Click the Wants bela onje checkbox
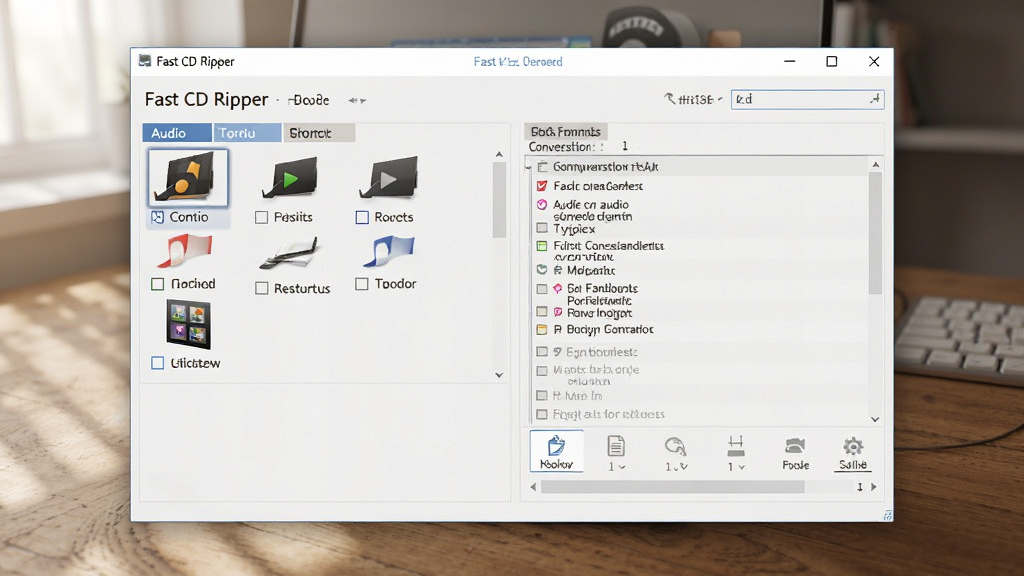 [x=541, y=371]
